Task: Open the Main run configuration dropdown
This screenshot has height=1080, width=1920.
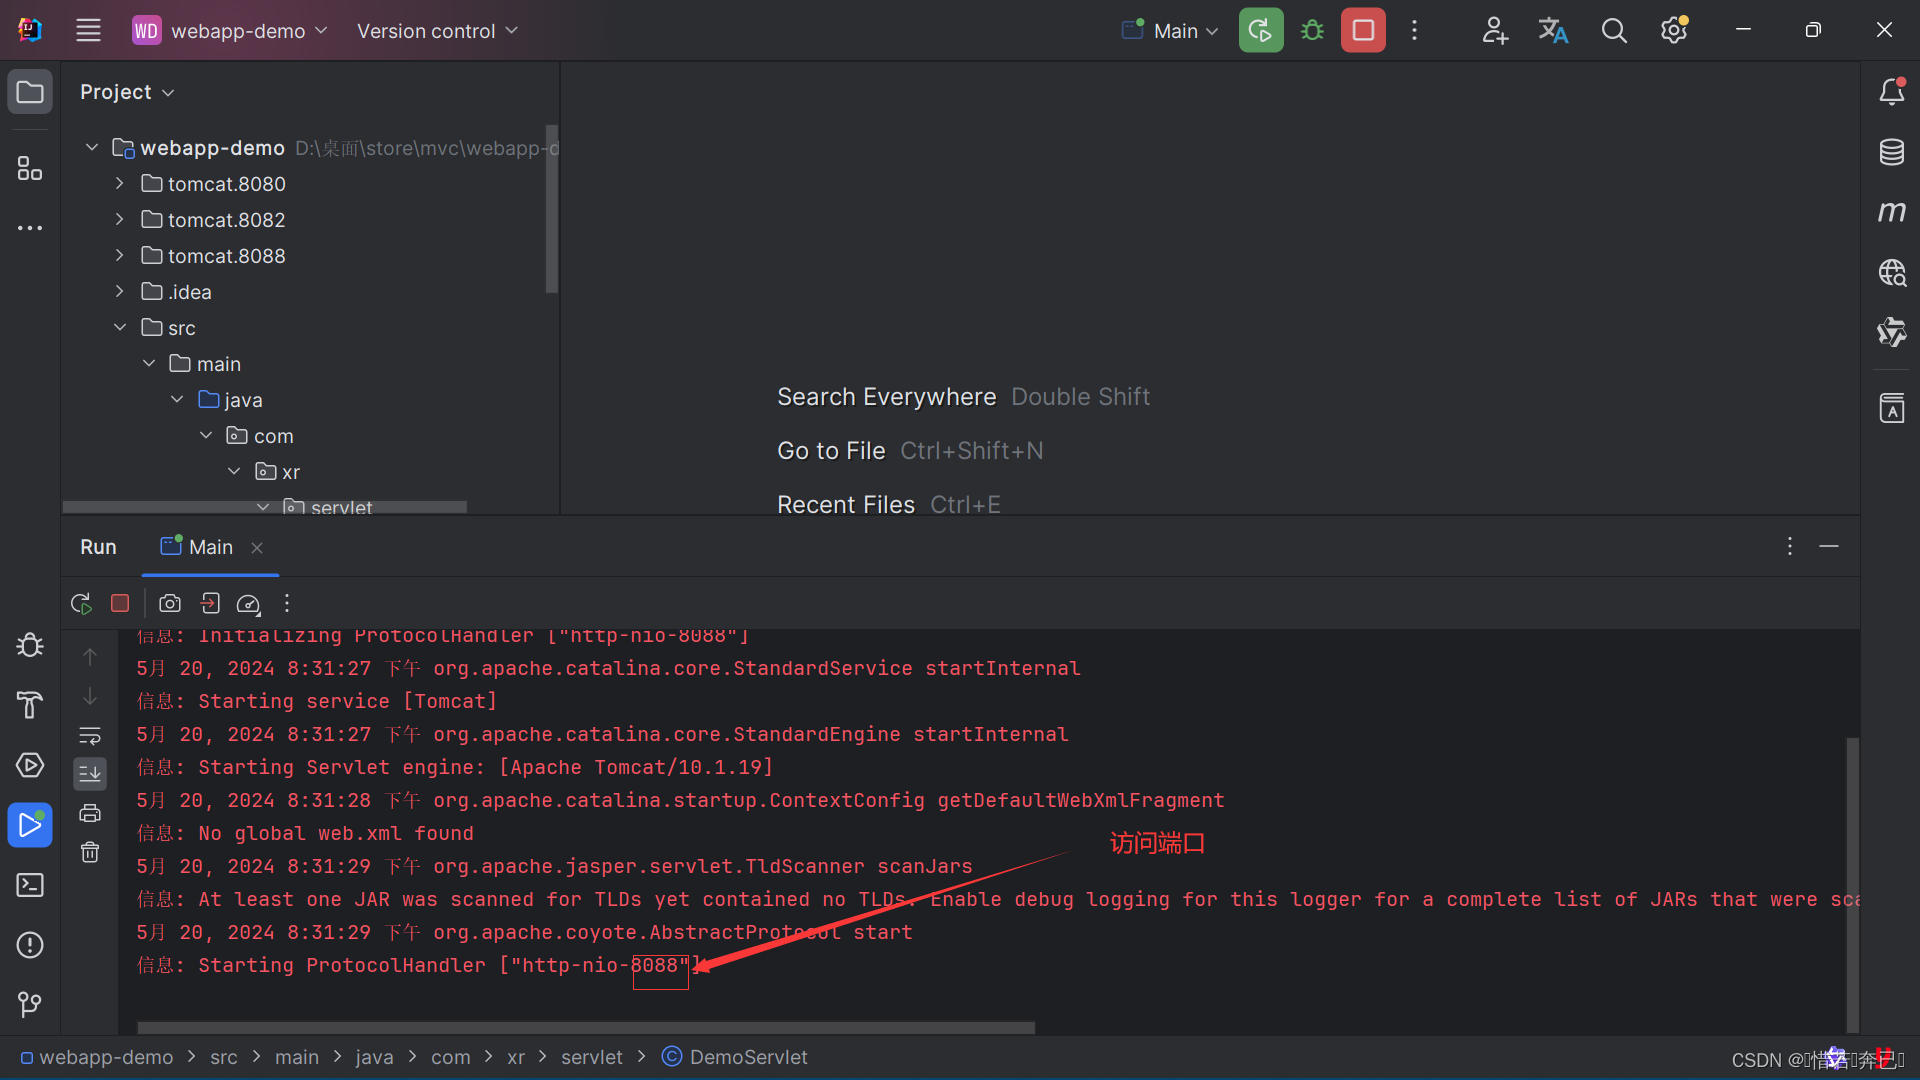Action: (x=1170, y=31)
